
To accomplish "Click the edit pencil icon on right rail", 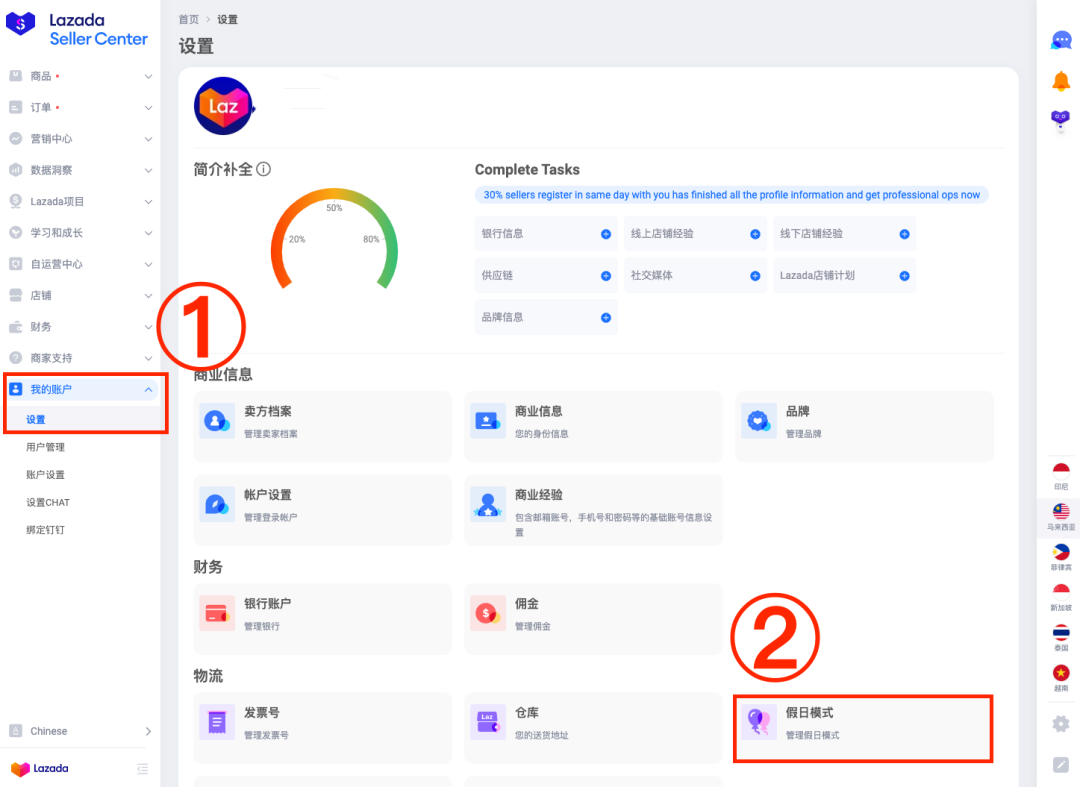I will click(1061, 764).
